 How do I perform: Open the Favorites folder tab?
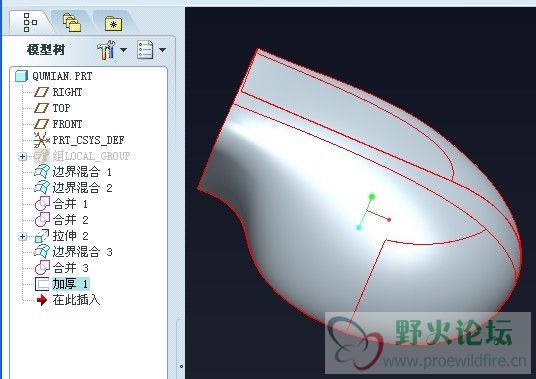[x=113, y=24]
